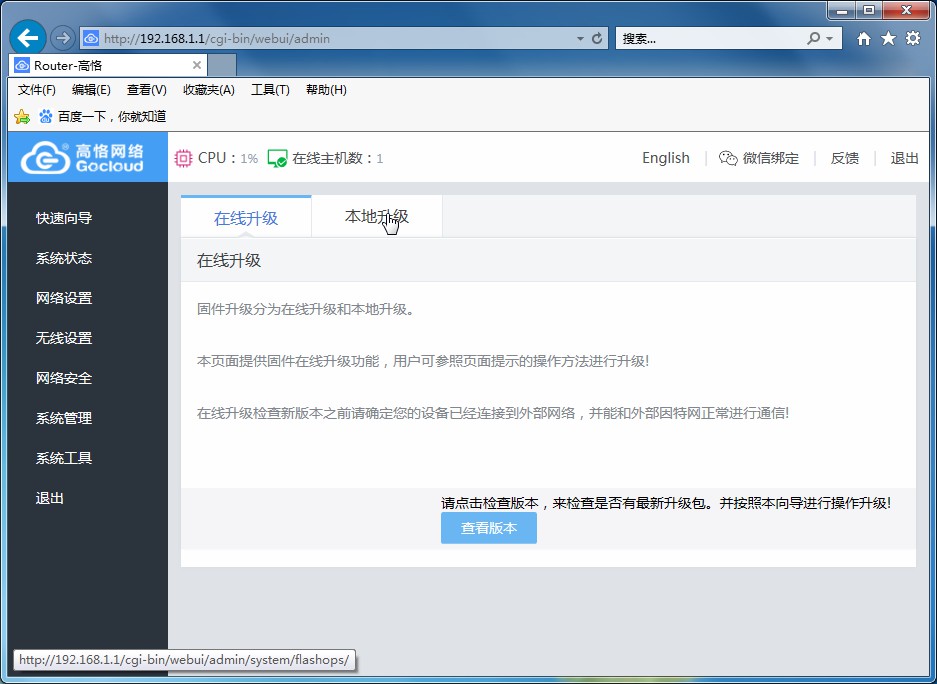
Task: Click the browser search input field
Action: 710,39
